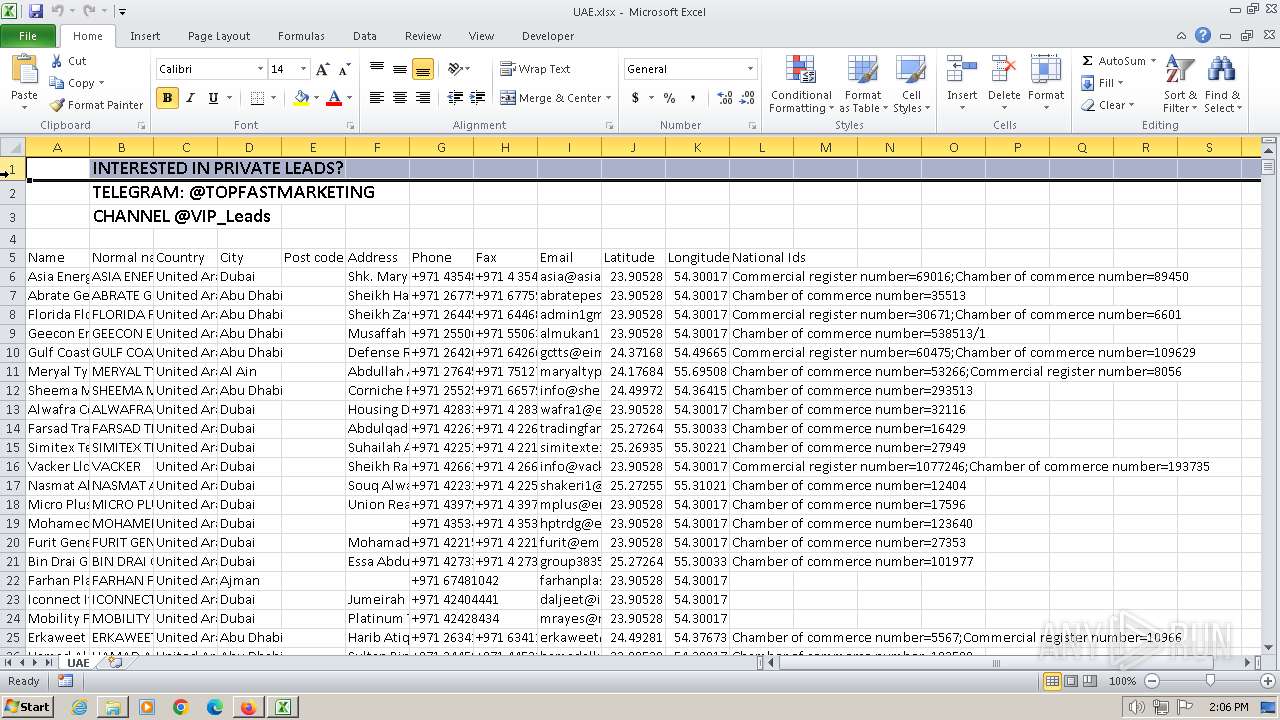Click Increase Decimal icon
This screenshot has width=1280, height=720.
724,98
